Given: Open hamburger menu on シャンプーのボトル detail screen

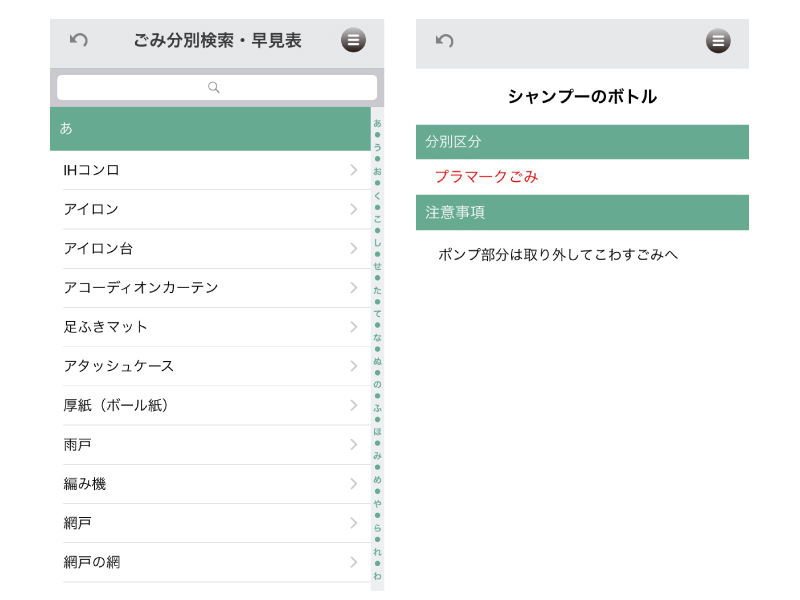Looking at the screenshot, I should 718,41.
